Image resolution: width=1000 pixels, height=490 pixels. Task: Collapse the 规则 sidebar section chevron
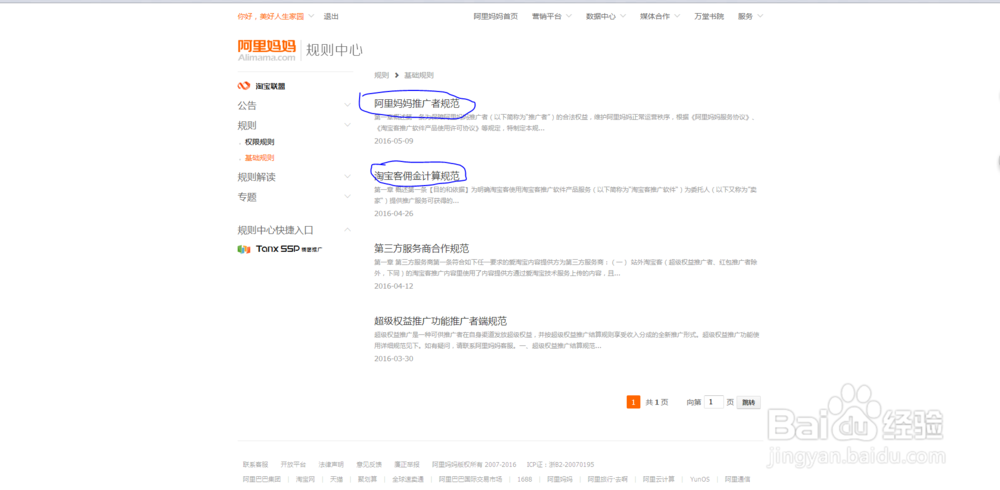348,125
